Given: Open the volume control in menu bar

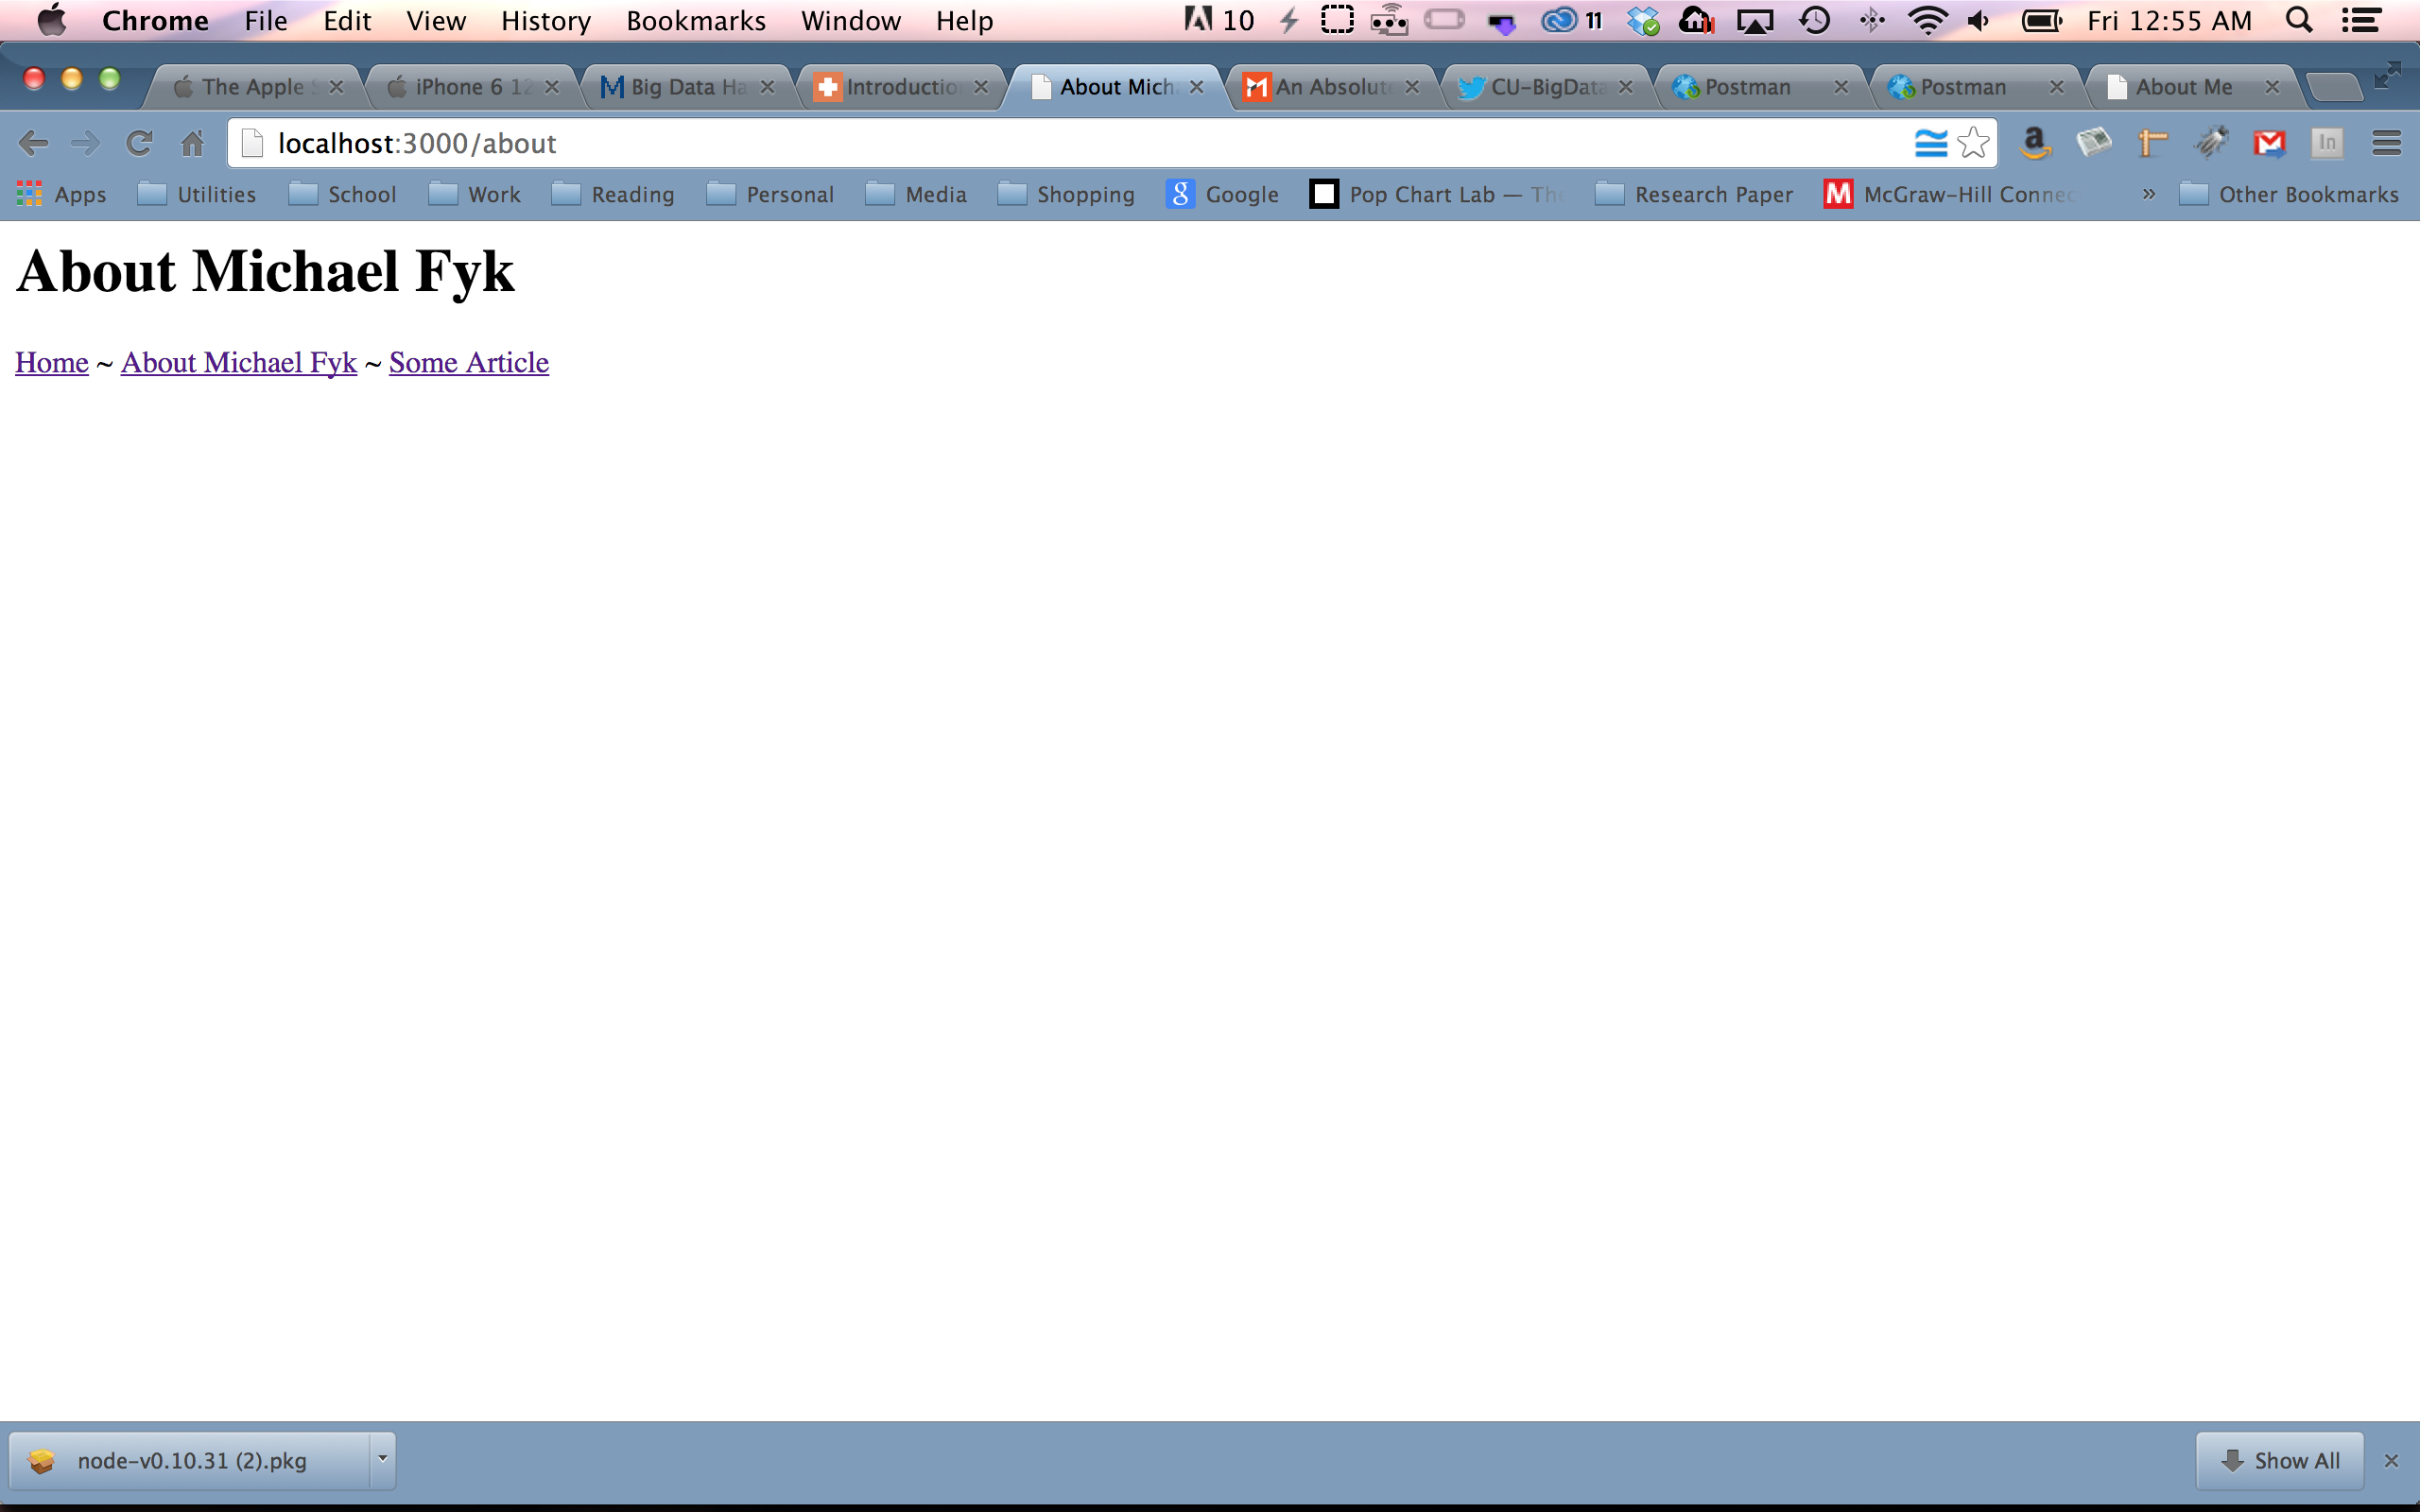Looking at the screenshot, I should pos(1979,21).
